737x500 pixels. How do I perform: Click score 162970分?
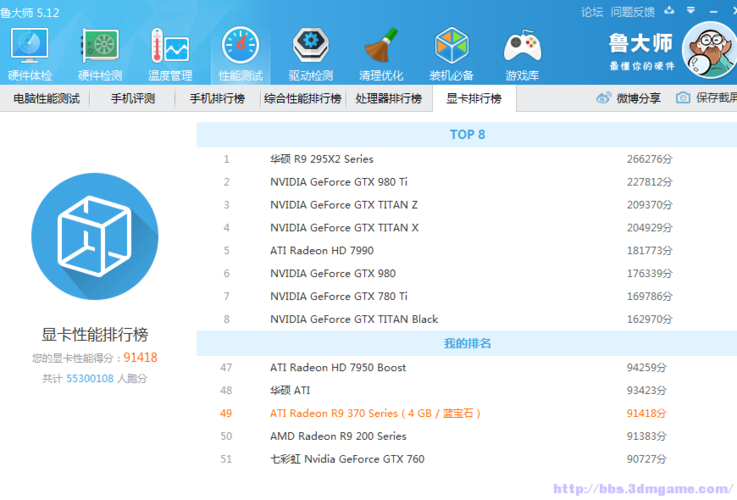(x=650, y=319)
